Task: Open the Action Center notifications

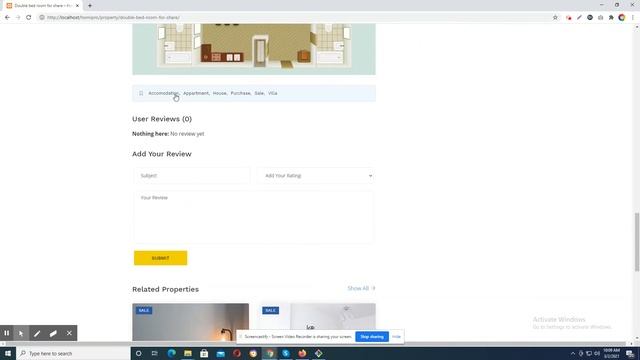Action: click(x=630, y=353)
